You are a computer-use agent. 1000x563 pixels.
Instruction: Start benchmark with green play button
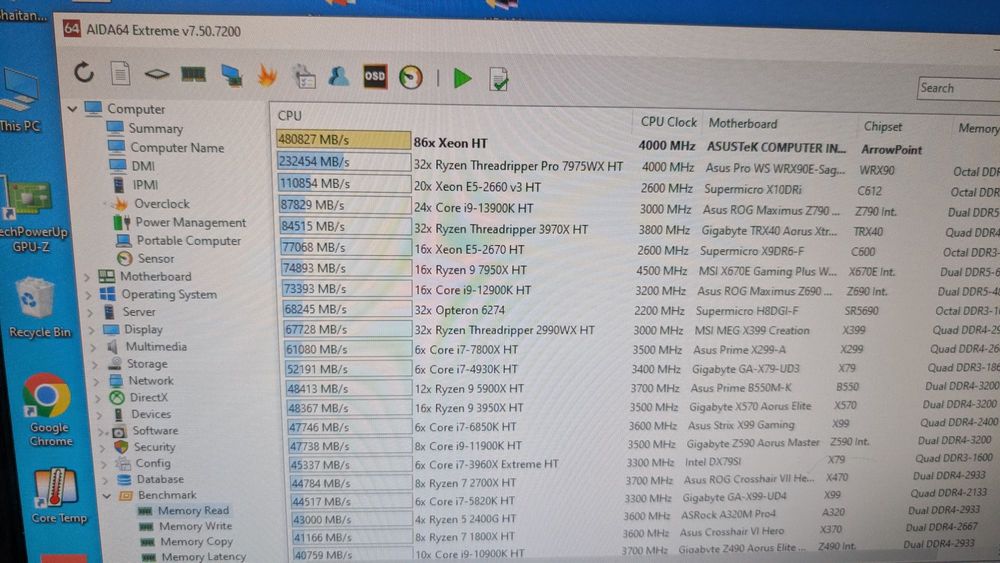(462, 78)
